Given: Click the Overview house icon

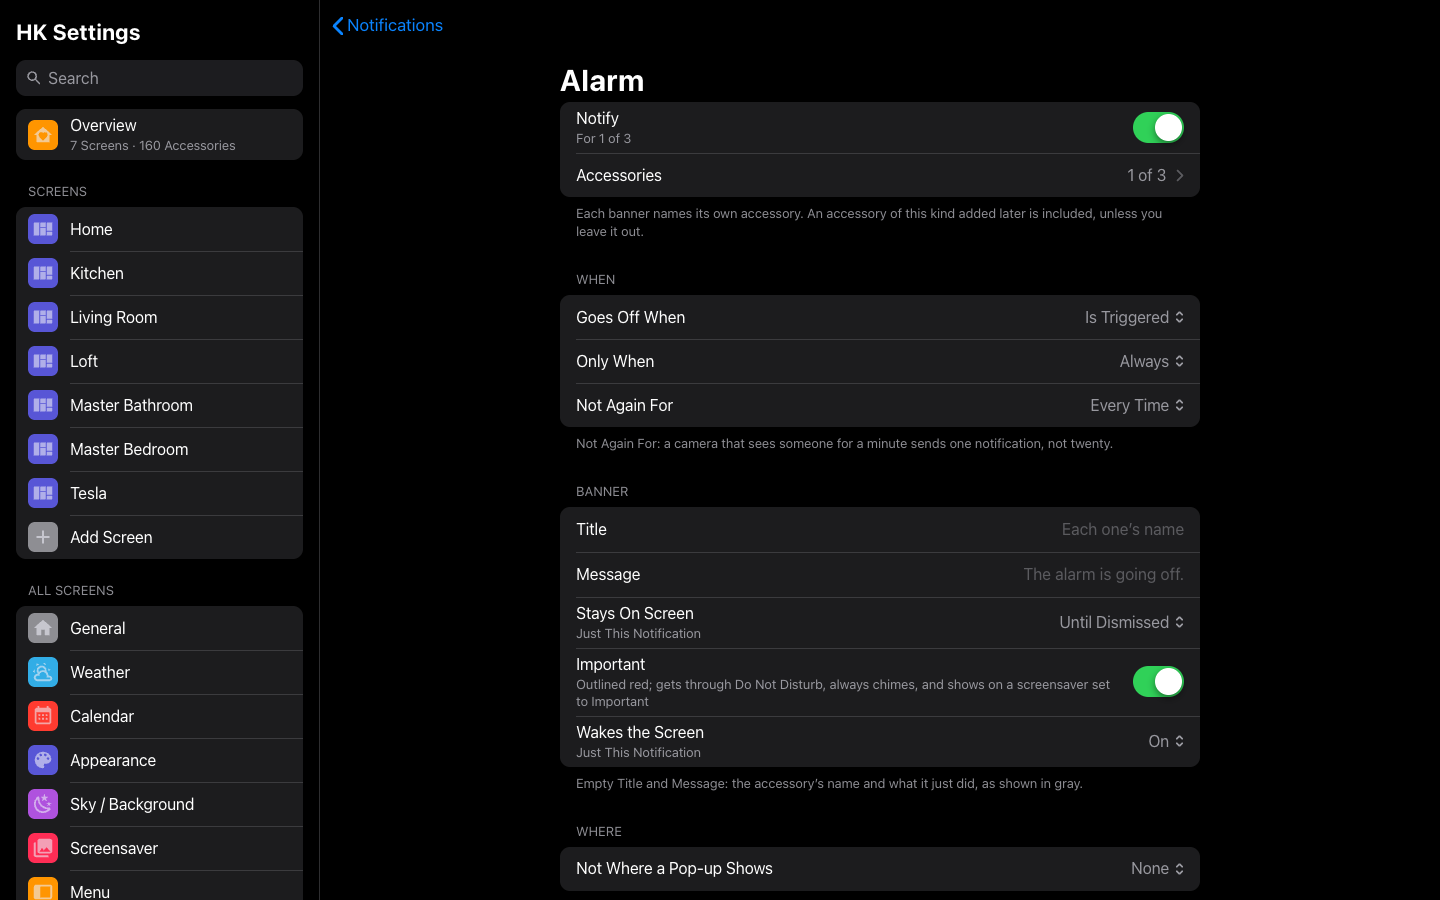Looking at the screenshot, I should click(43, 135).
